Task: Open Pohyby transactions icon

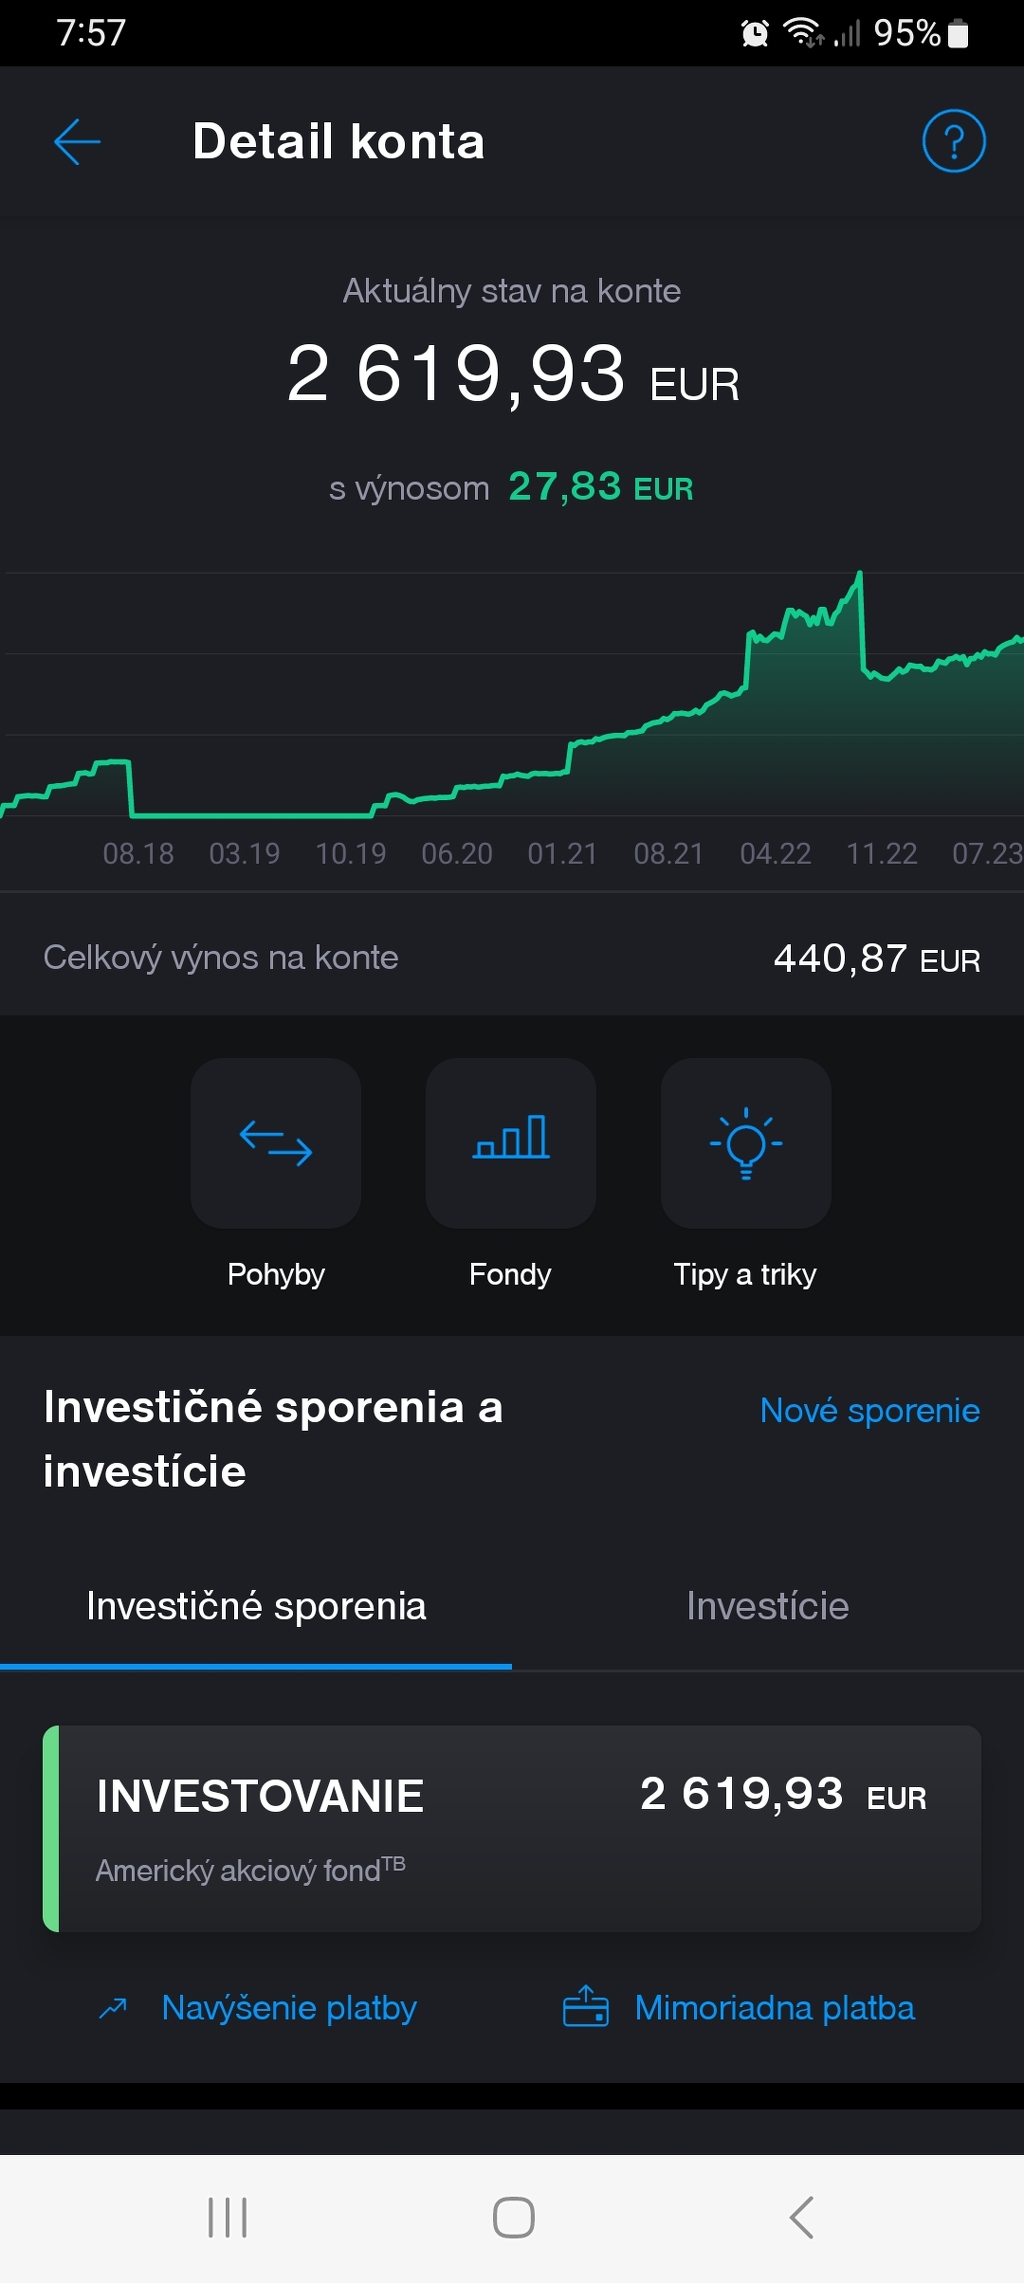Action: click(276, 1143)
